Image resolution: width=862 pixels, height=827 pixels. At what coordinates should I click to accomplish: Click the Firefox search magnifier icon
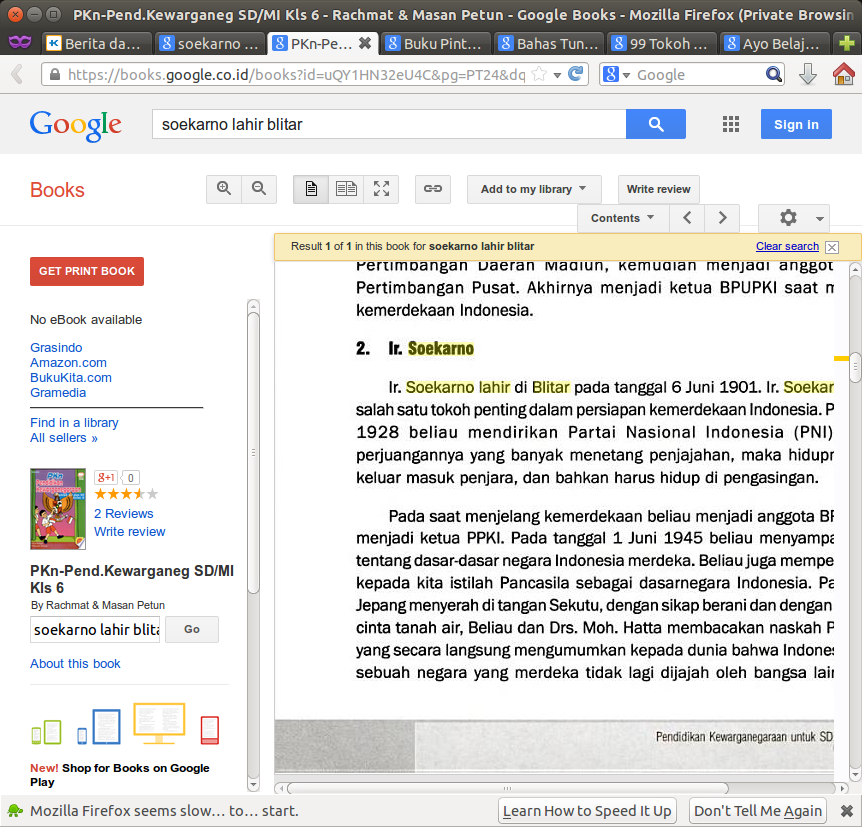[773, 74]
